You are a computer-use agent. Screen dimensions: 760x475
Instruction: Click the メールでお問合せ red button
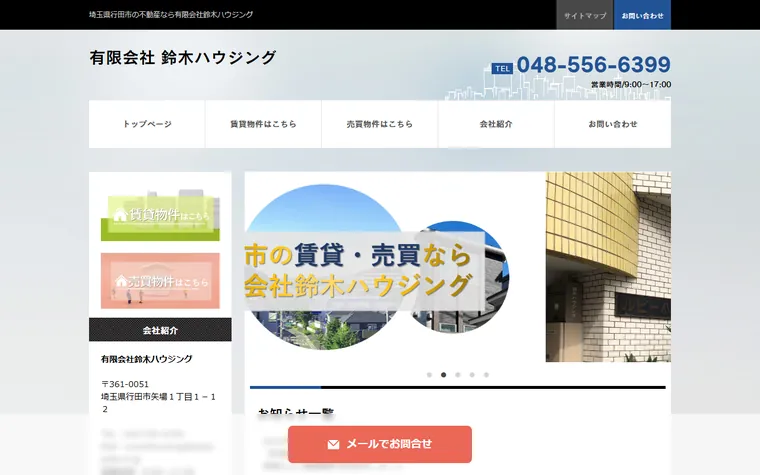pyautogui.click(x=380, y=444)
